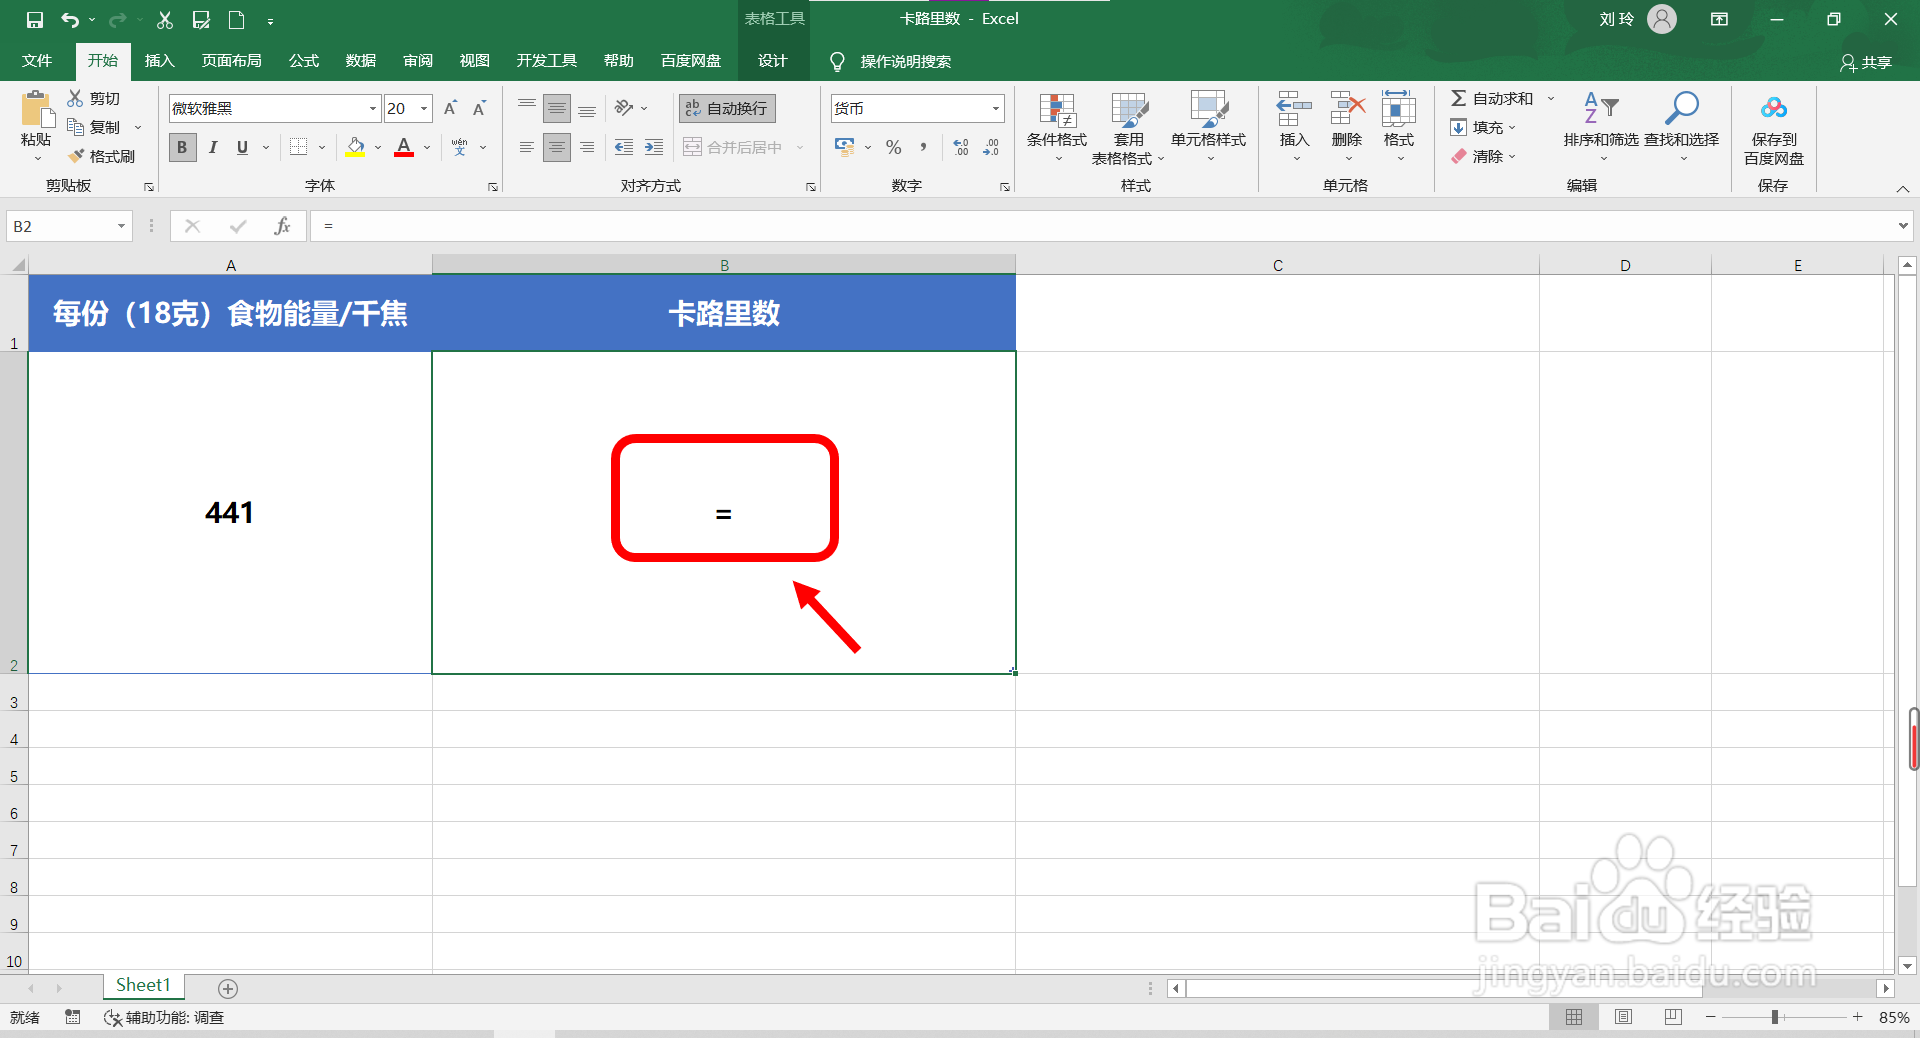The image size is (1920, 1038).
Task: Click the Share (共享) button
Action: [1865, 62]
